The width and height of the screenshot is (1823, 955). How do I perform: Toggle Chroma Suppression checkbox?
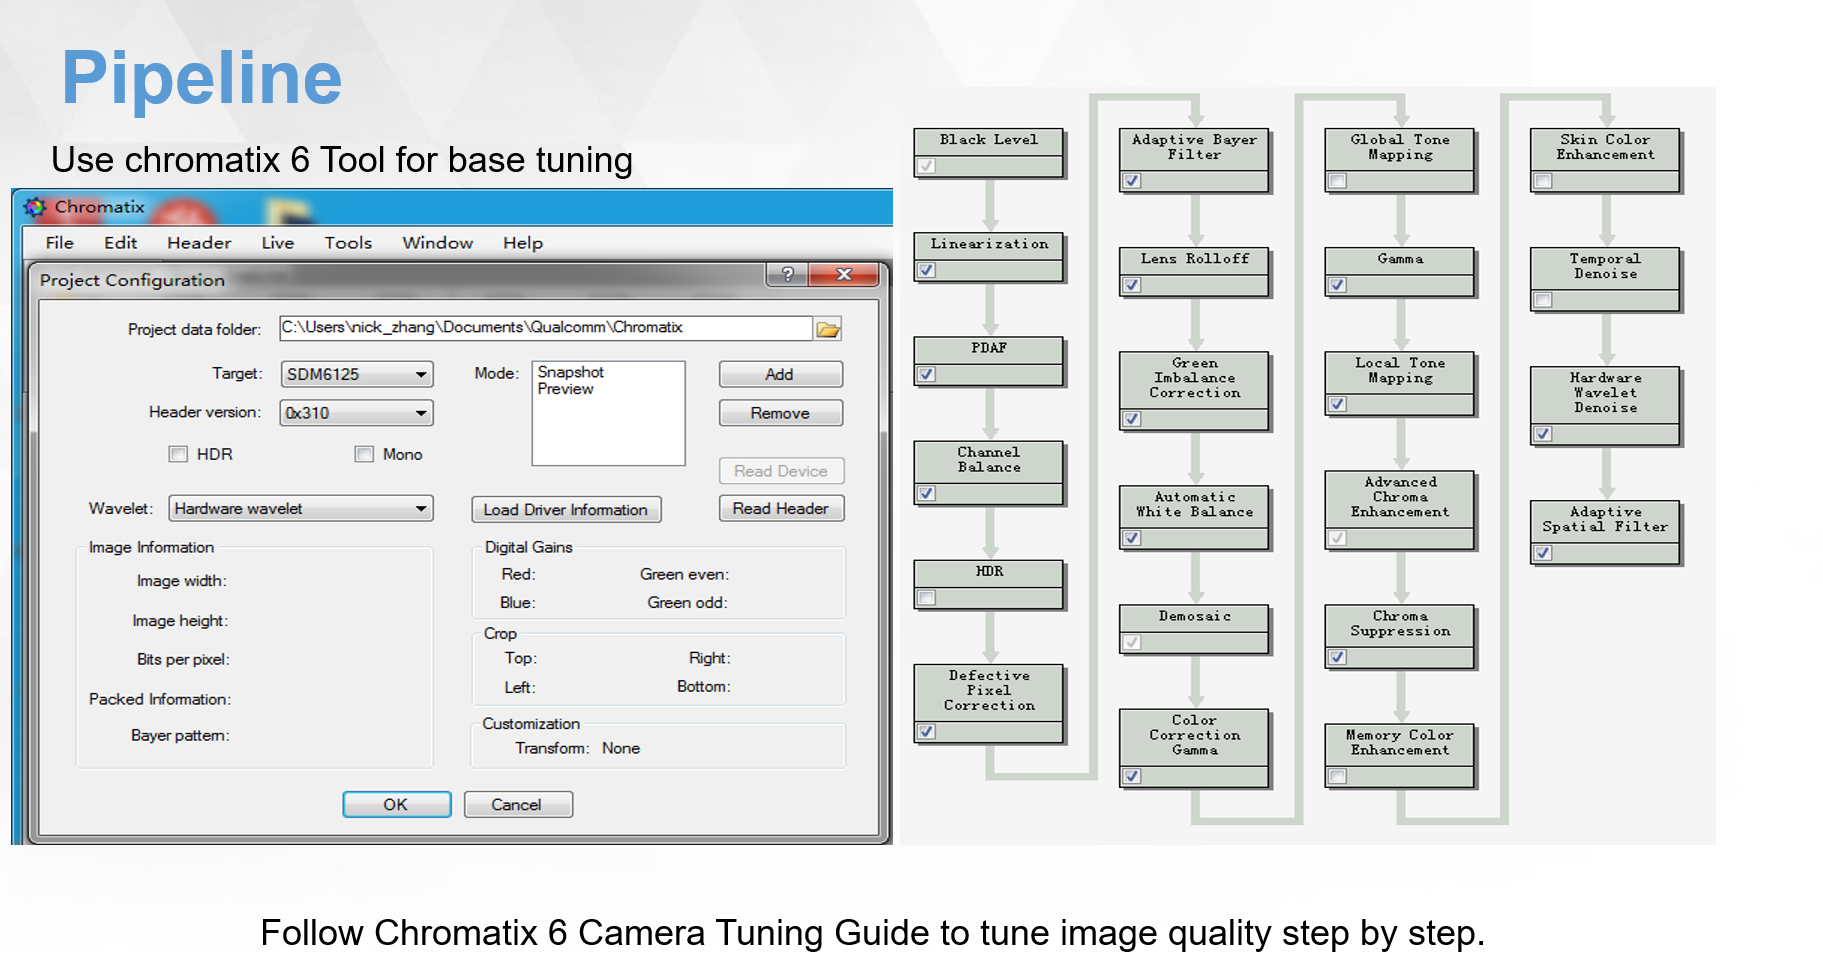click(1338, 657)
